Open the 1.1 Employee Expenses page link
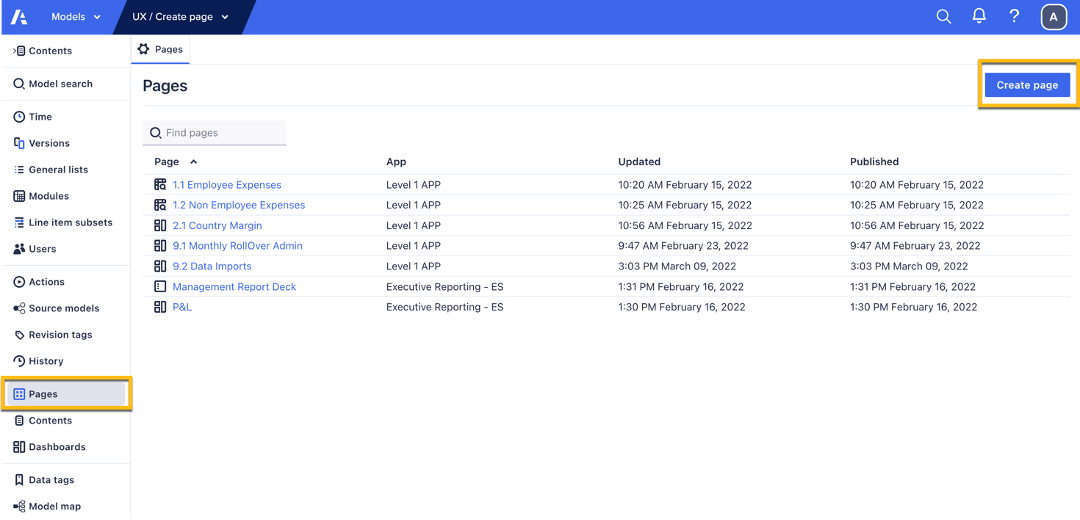The image size is (1080, 520). (x=227, y=185)
